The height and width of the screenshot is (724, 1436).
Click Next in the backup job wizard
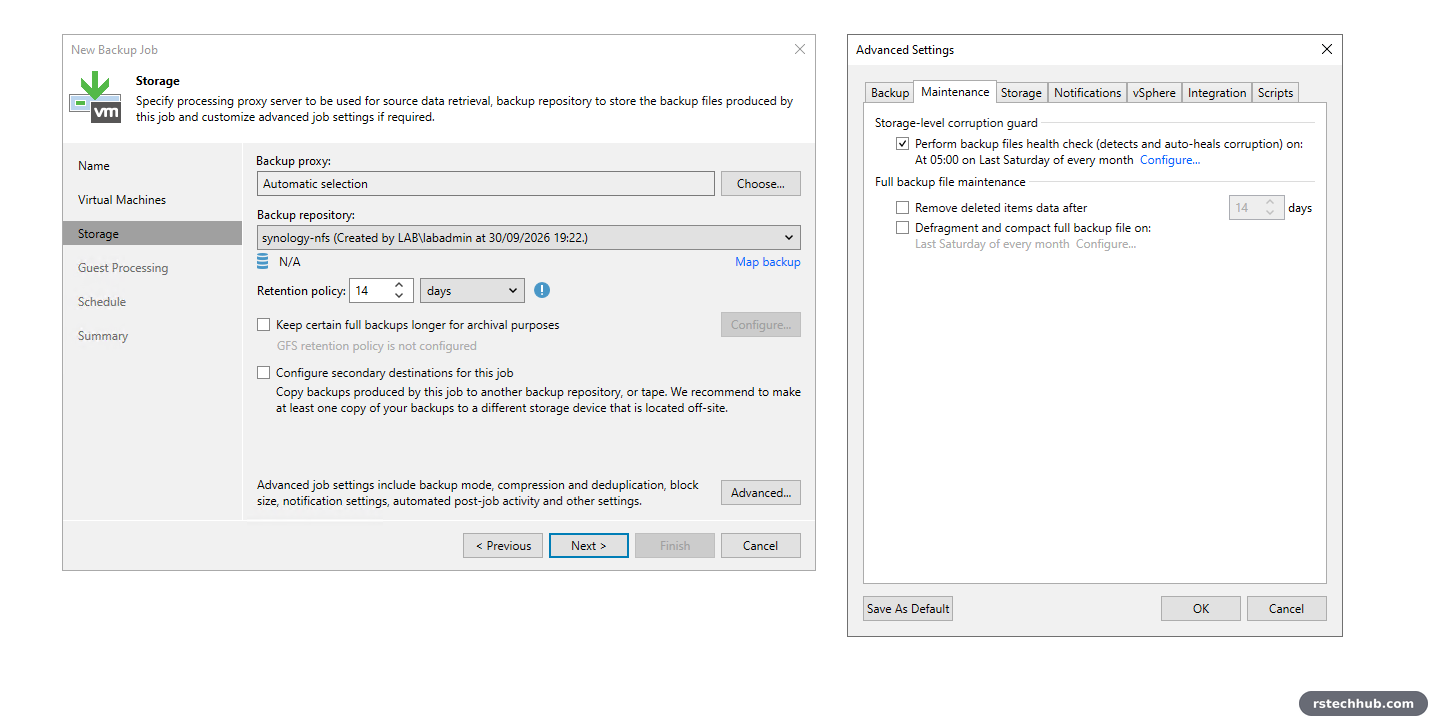589,546
